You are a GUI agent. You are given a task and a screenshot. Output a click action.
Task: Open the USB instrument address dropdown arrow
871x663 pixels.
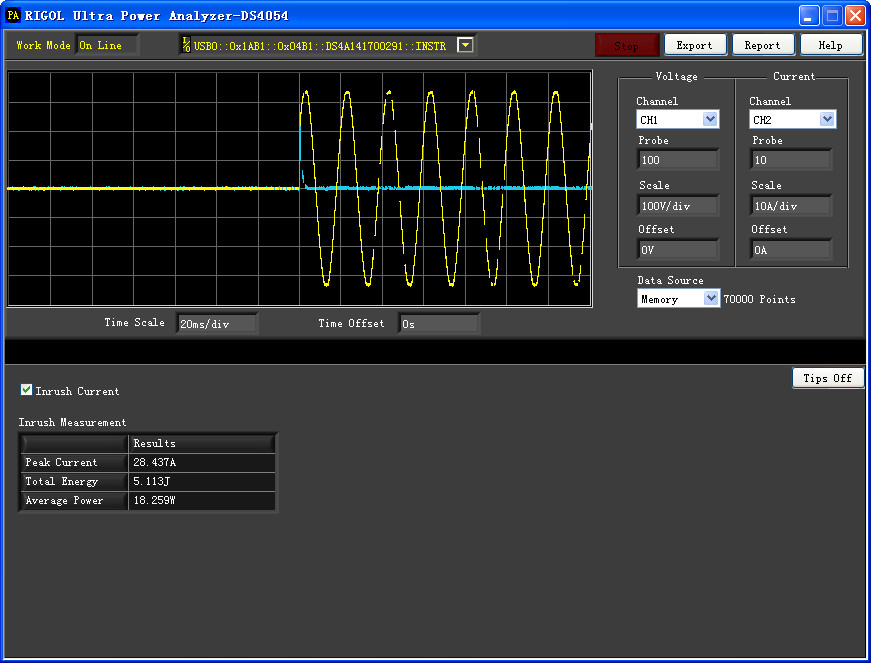(465, 45)
